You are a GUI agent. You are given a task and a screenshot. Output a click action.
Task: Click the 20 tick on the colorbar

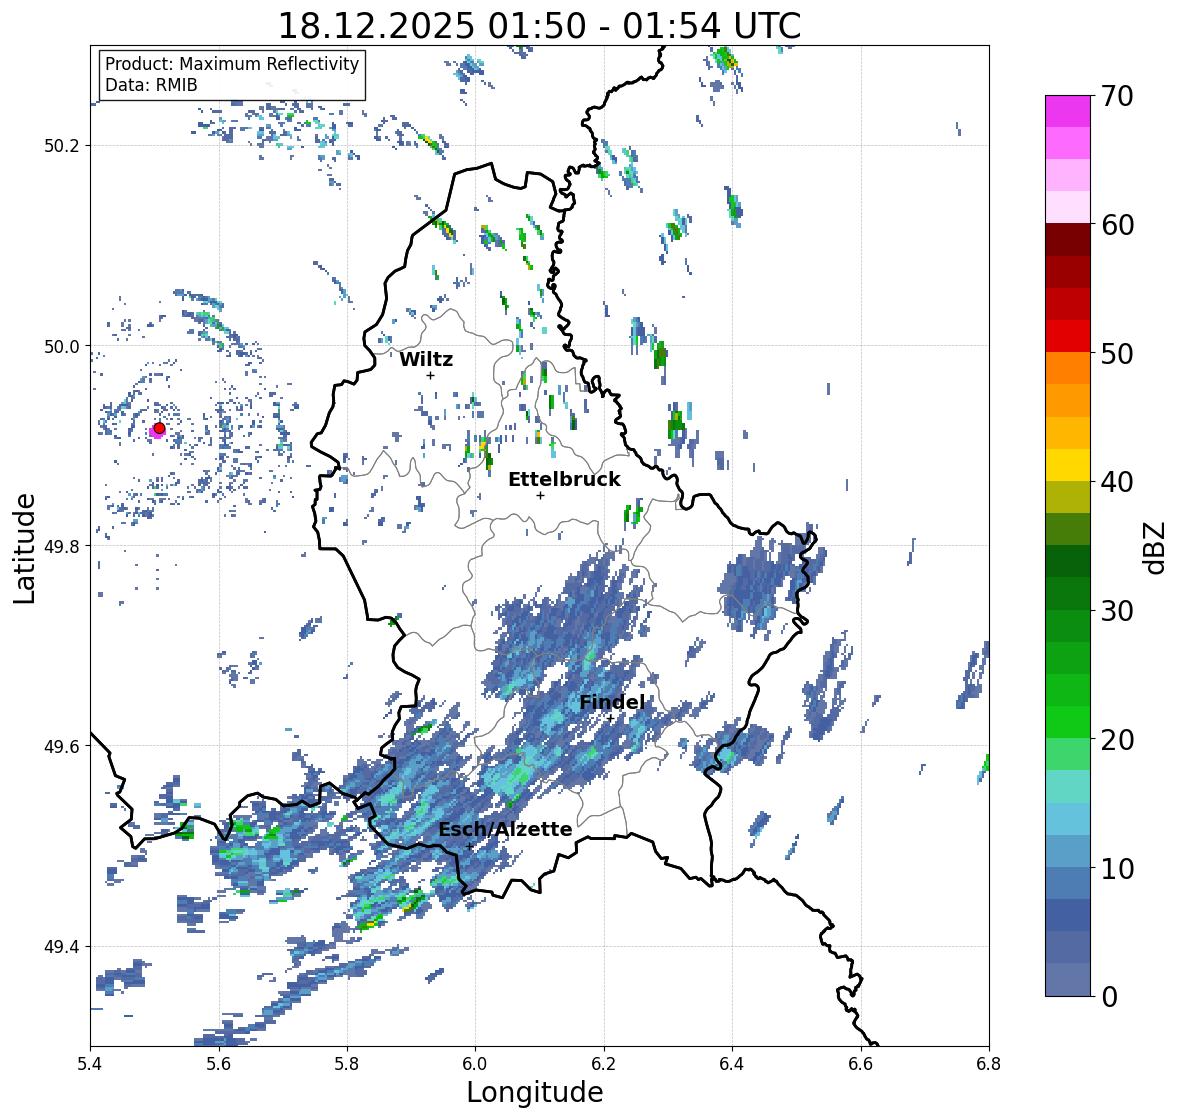point(1117,740)
